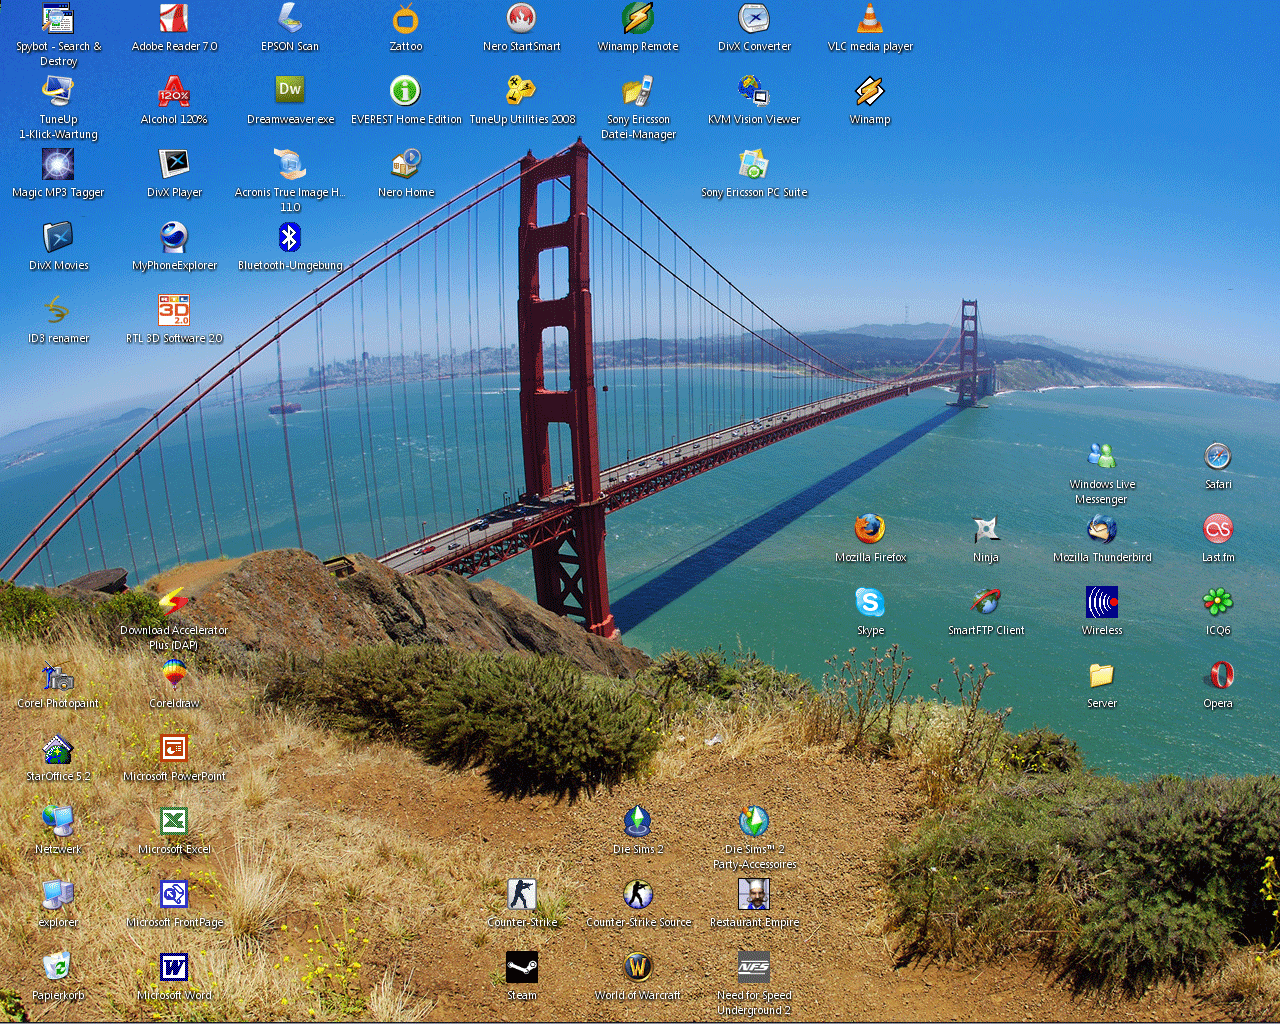Select the Skype desktop icon
Screen dimensions: 1280x1024
pos(870,602)
